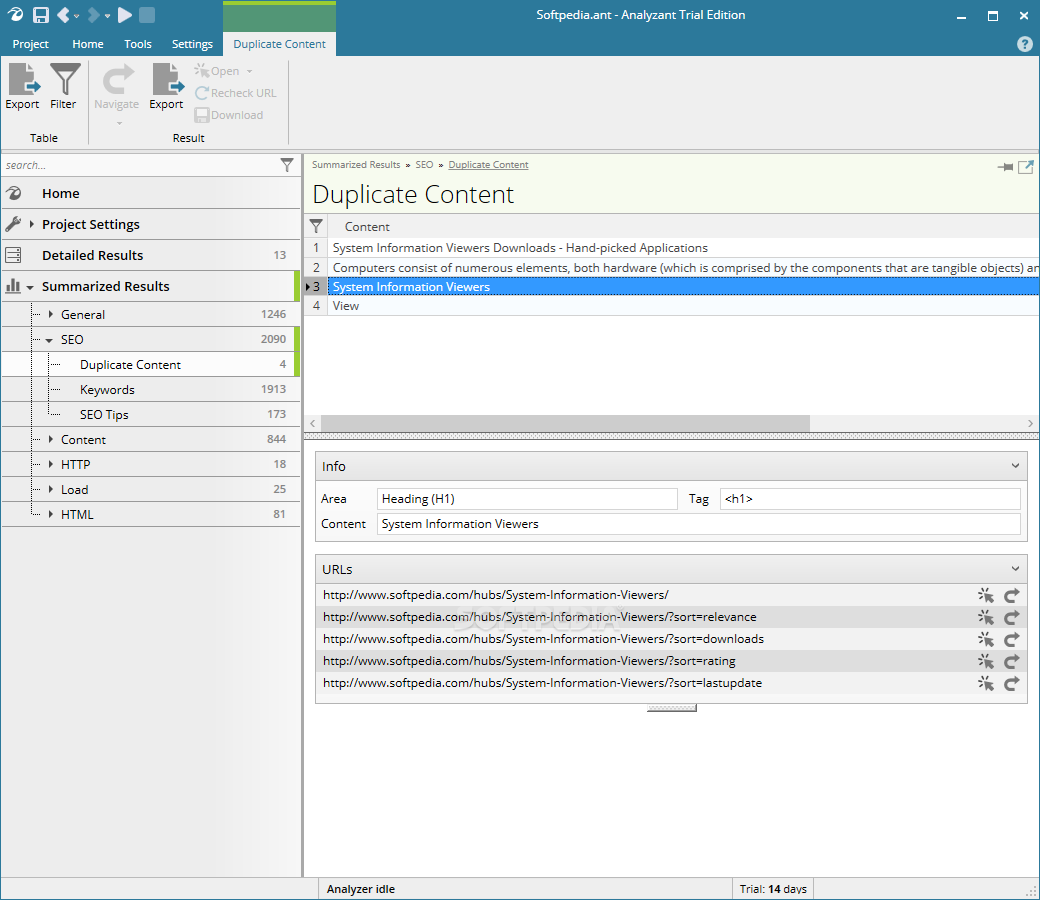
Task: Click SEO breadcrumb link
Action: tap(424, 164)
